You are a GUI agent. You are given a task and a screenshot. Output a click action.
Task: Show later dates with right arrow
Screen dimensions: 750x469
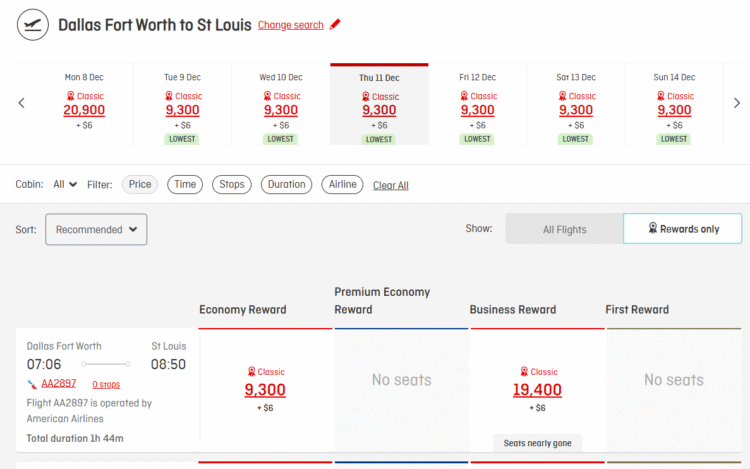(737, 103)
